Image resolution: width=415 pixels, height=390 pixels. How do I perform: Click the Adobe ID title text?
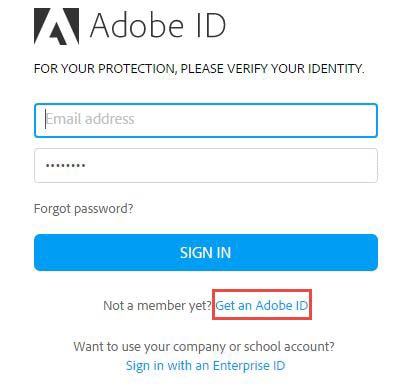(x=158, y=26)
